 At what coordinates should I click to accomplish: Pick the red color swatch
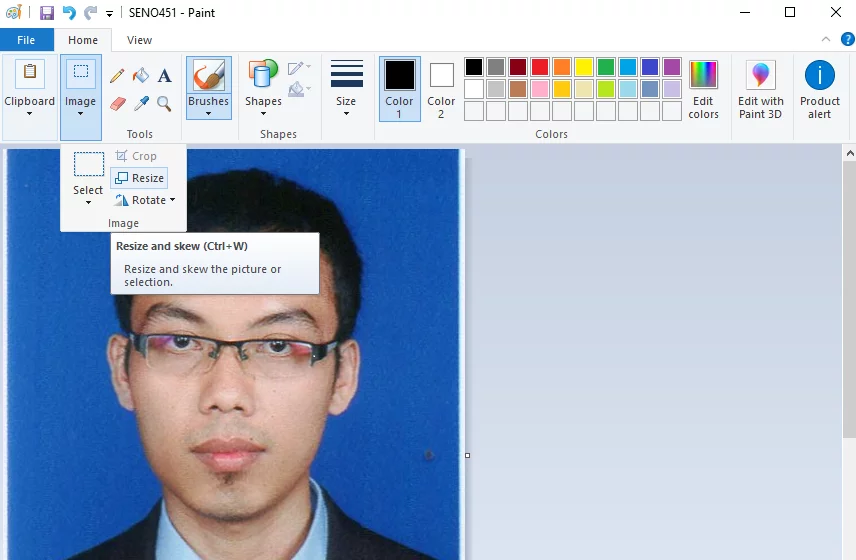coord(540,67)
